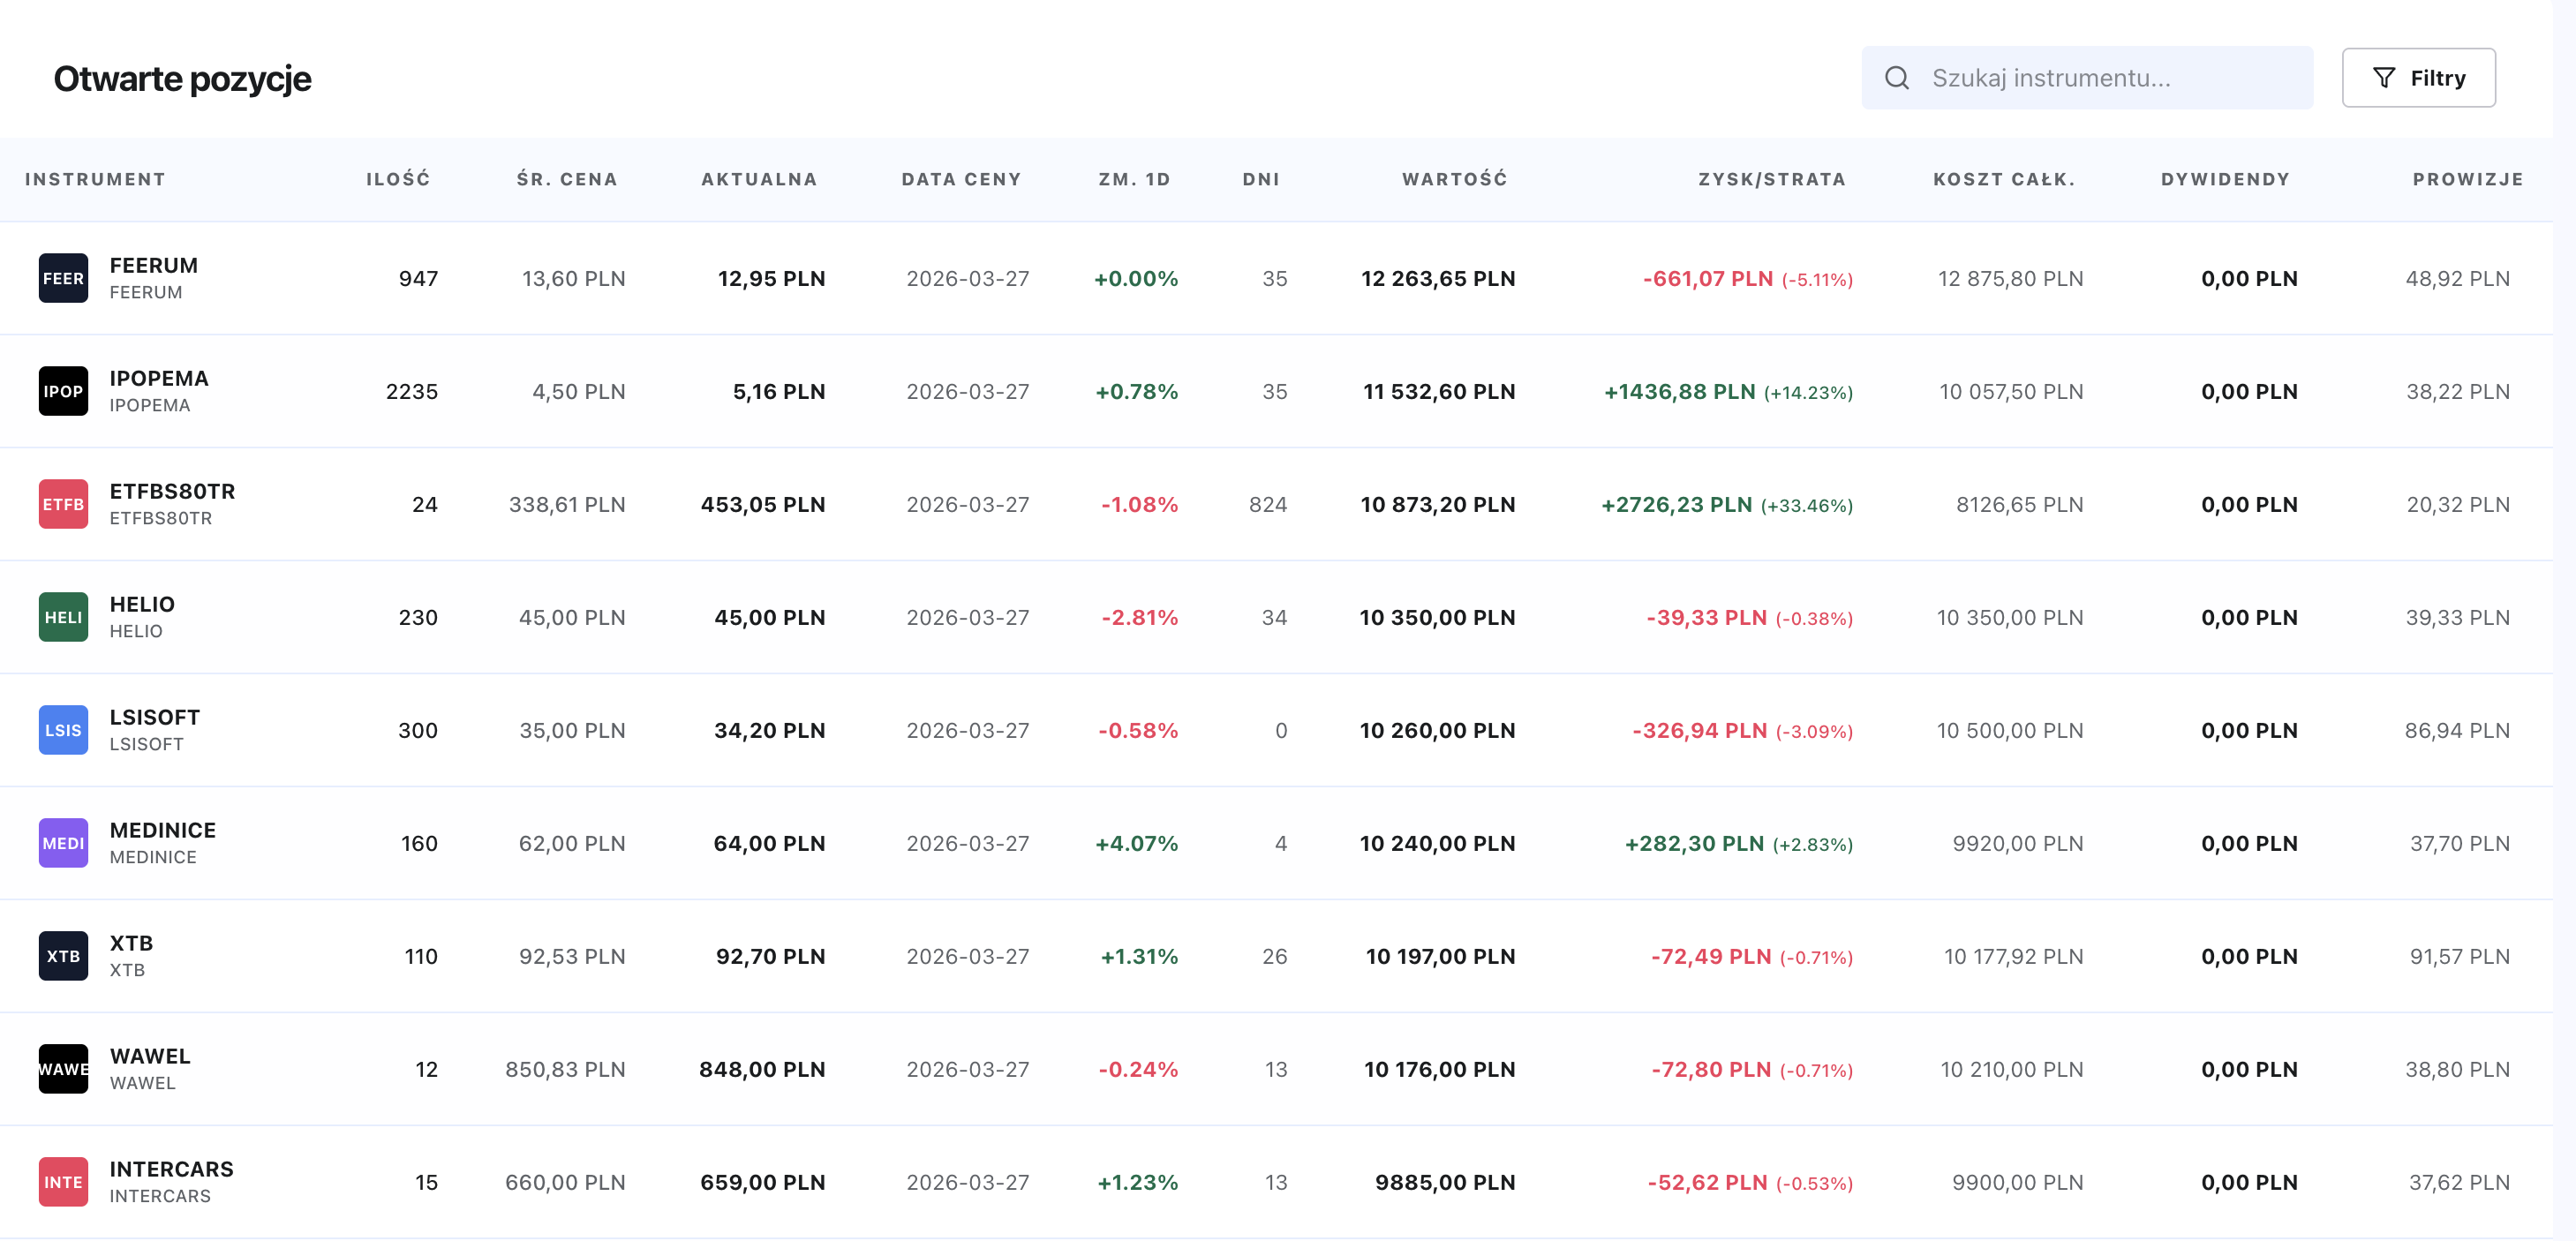Click MEDINICE daily change +4.07%

coord(1137,844)
